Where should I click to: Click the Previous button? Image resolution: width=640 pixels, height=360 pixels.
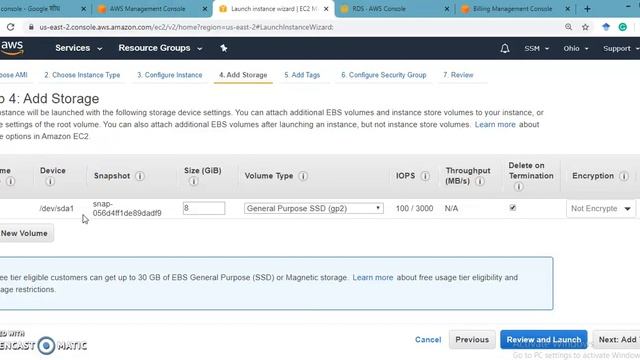[x=472, y=340]
